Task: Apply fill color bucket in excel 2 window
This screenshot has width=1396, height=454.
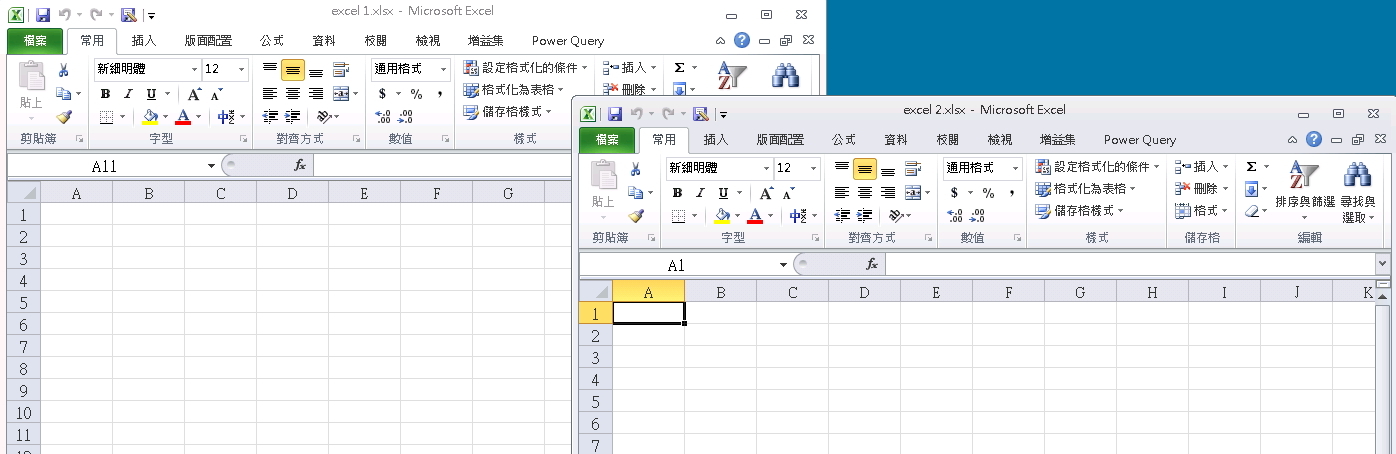Action: tap(723, 216)
